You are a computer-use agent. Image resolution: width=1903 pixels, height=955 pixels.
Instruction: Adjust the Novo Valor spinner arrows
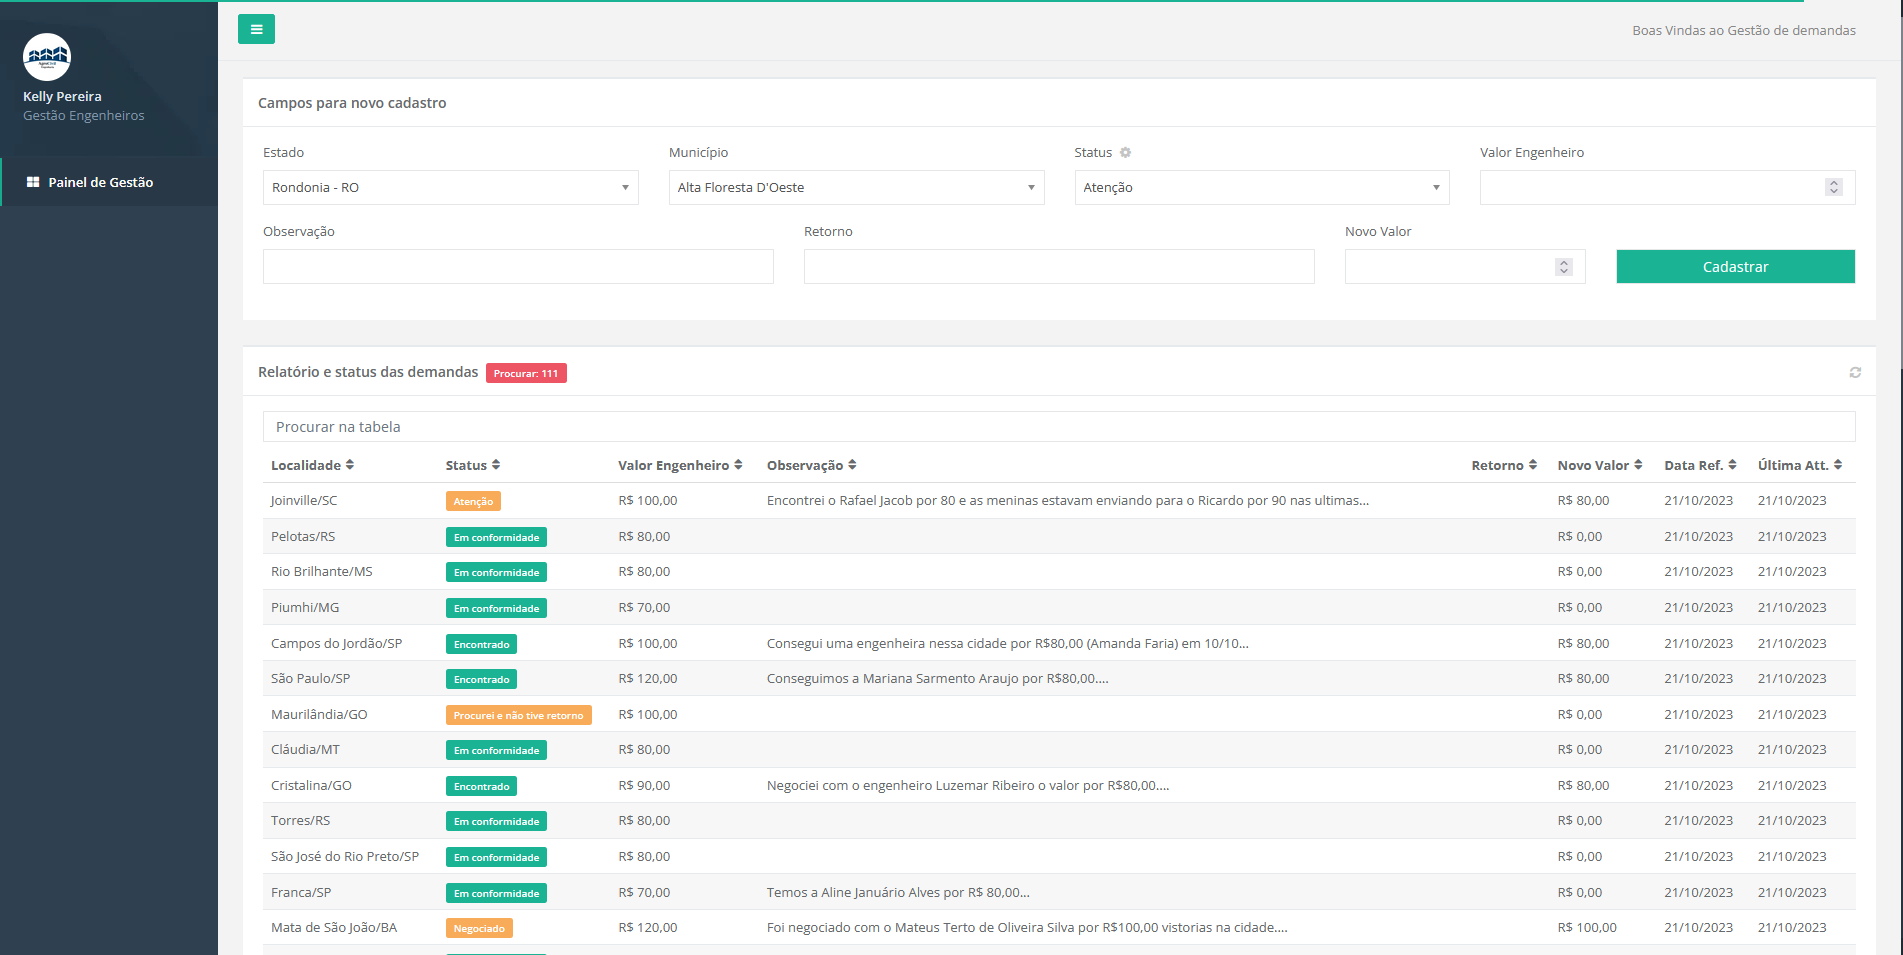point(1563,267)
